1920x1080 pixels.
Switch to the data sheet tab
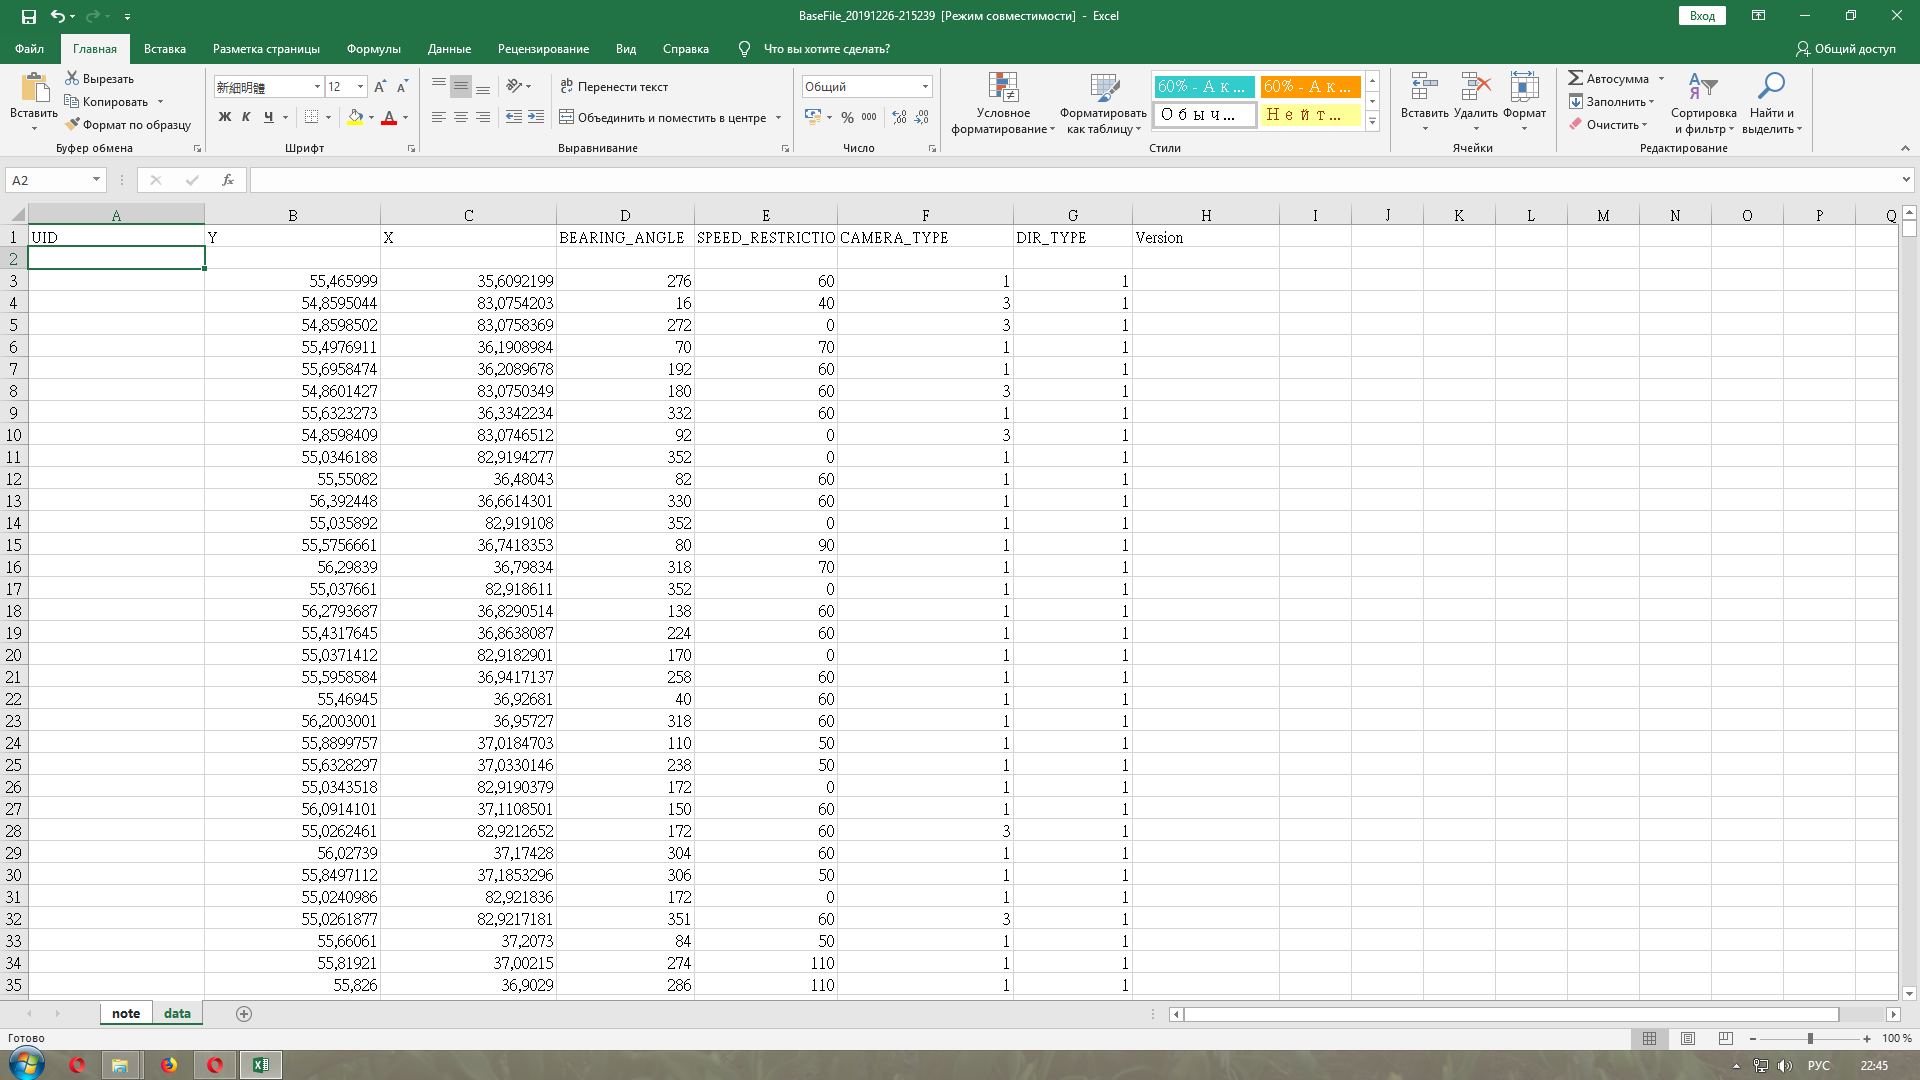(177, 1013)
